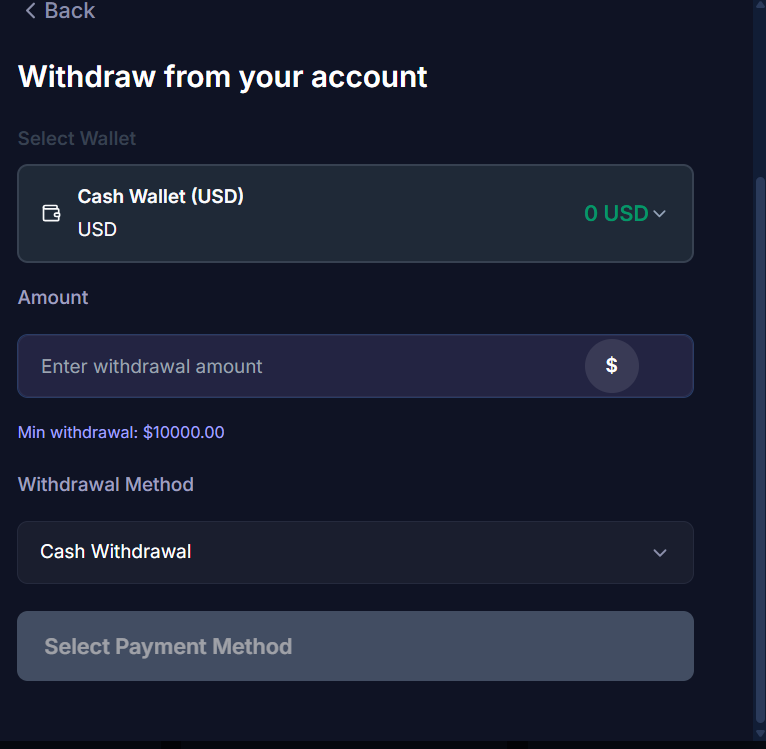Viewport: 766px width, 749px height.
Task: Click the USD currency subtitle under wallet name
Action: pyautogui.click(x=97, y=229)
